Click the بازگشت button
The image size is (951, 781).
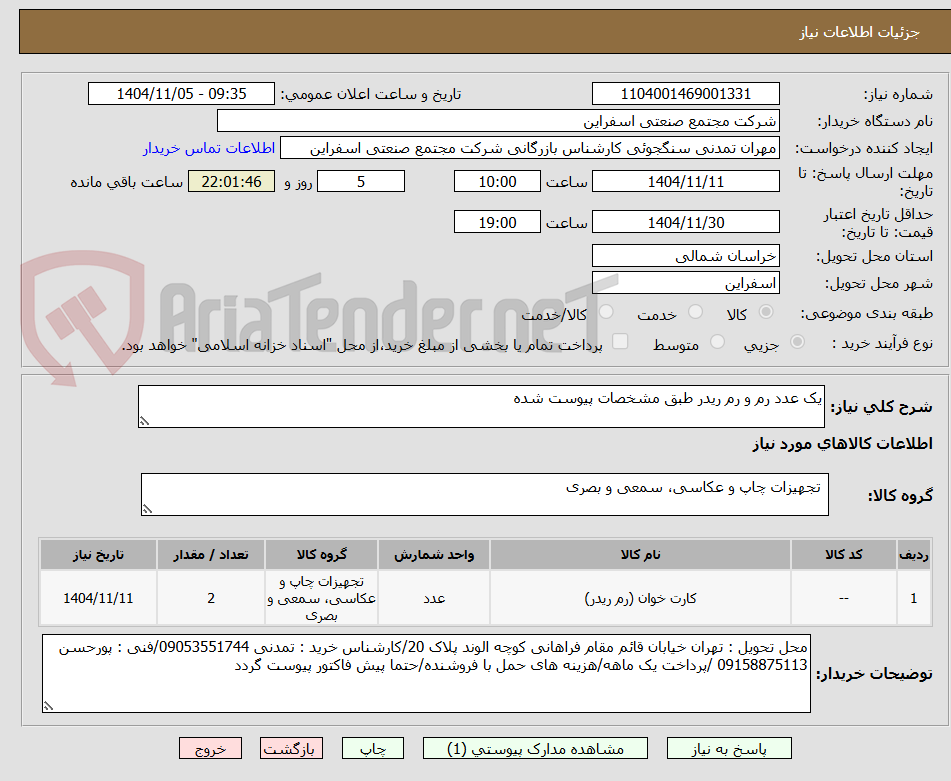pos(291,747)
